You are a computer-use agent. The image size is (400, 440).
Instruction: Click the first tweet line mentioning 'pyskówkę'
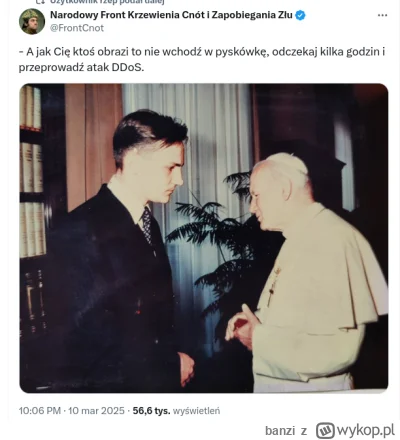[202, 52]
